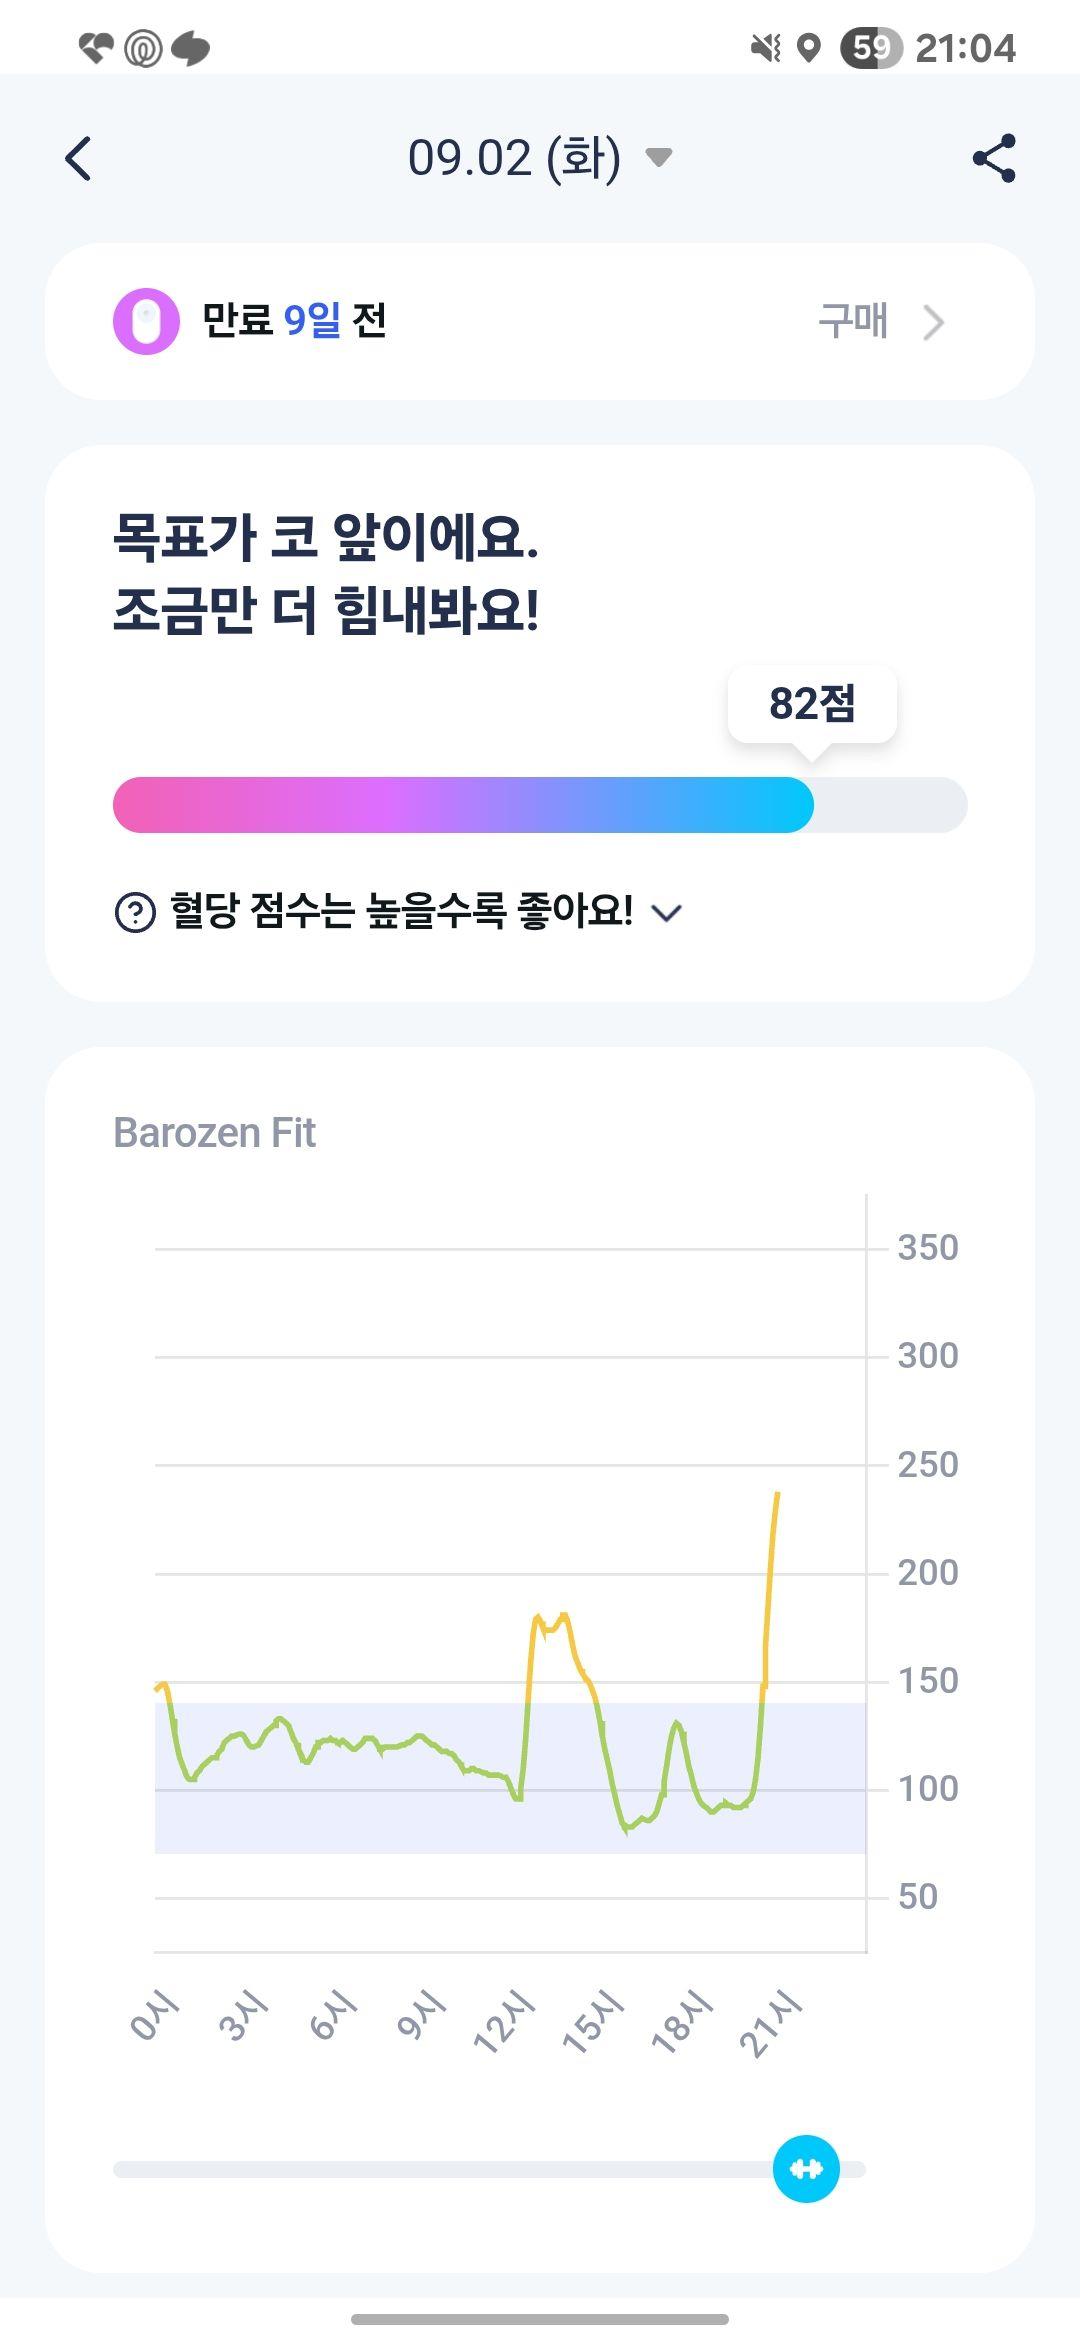Click the blue chart range slider handle
Image resolution: width=1080 pixels, height=2340 pixels.
click(806, 2168)
